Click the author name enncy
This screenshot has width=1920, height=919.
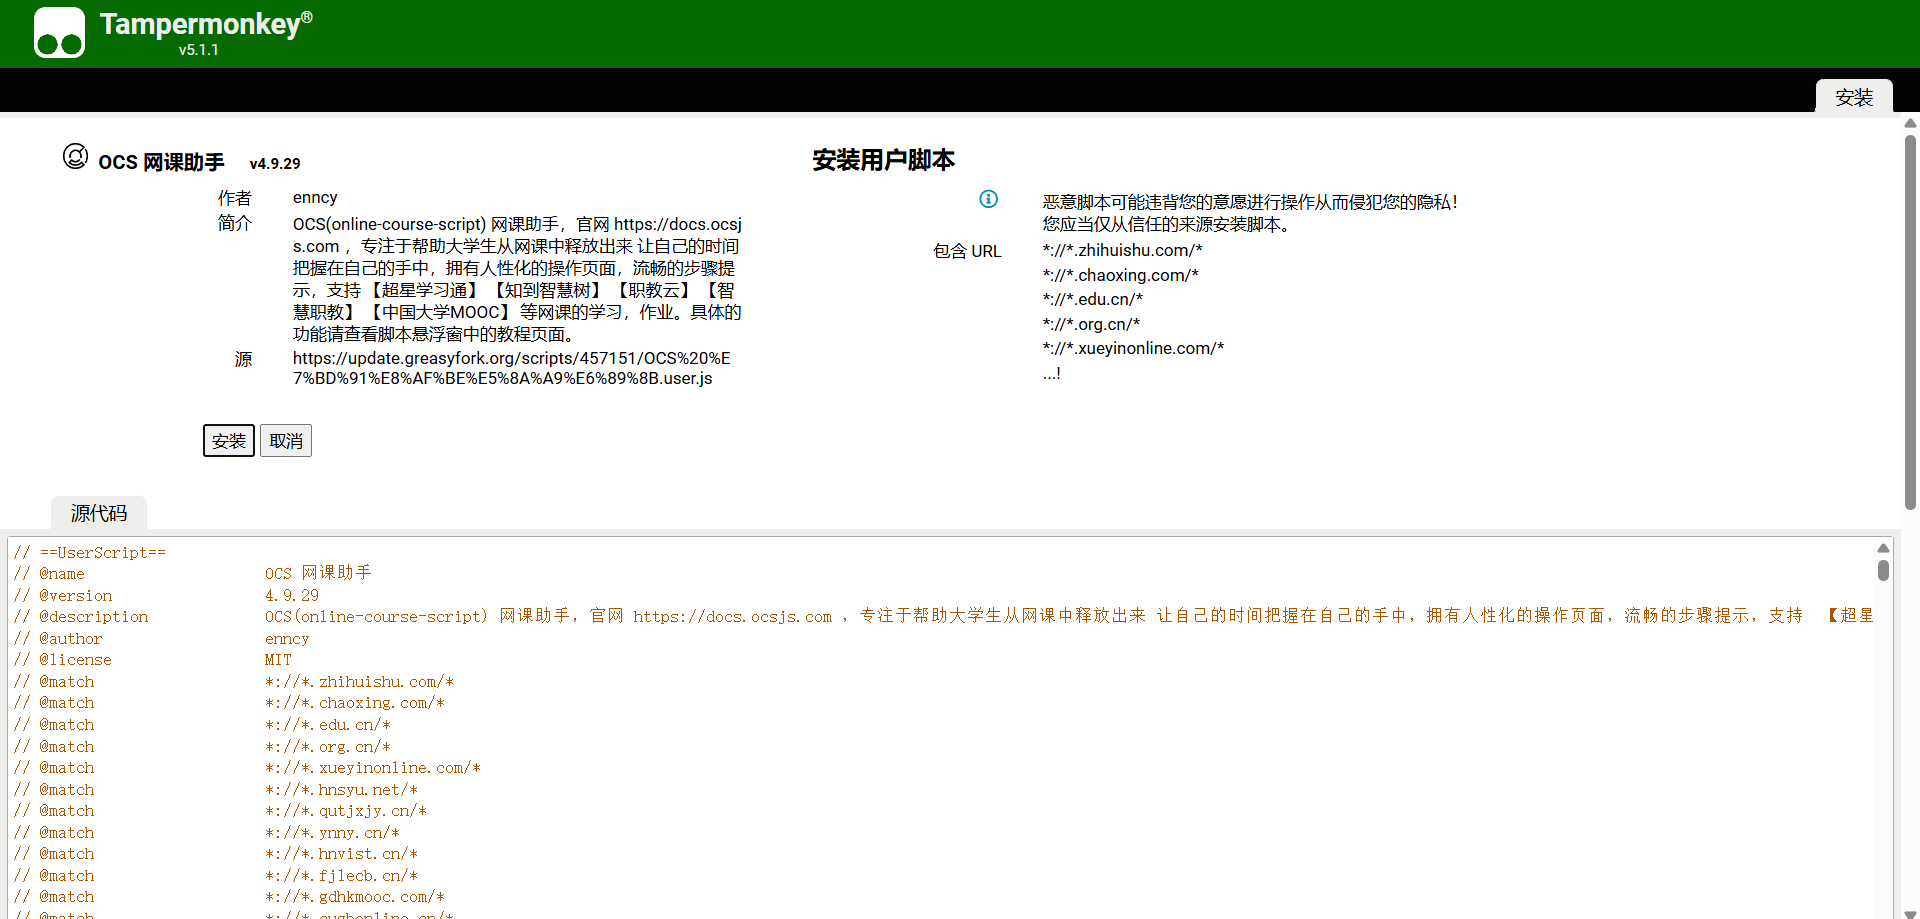[x=315, y=198]
